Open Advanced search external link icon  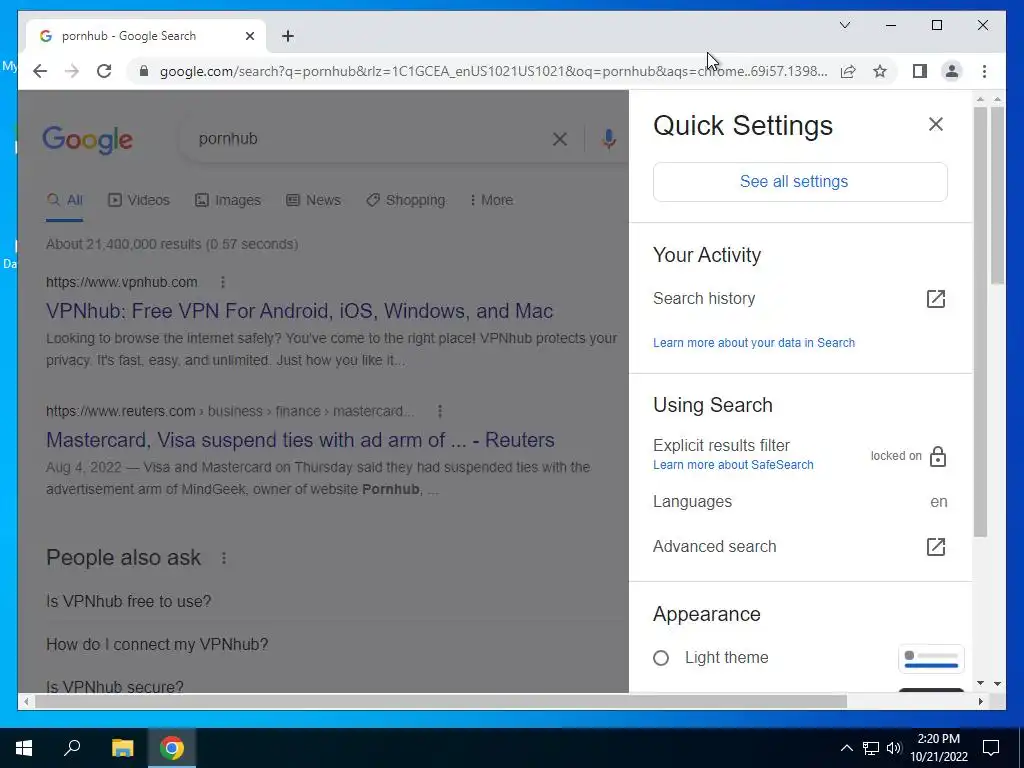pyautogui.click(x=936, y=547)
